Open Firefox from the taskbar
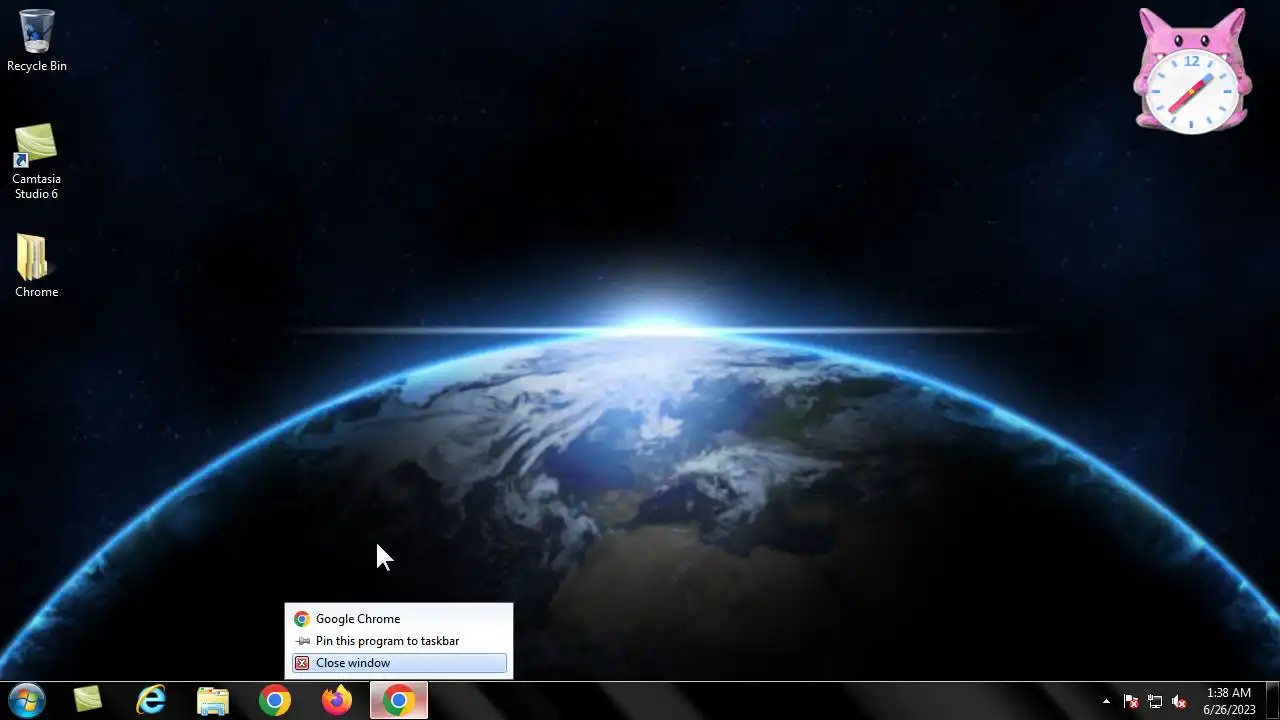 (x=337, y=701)
